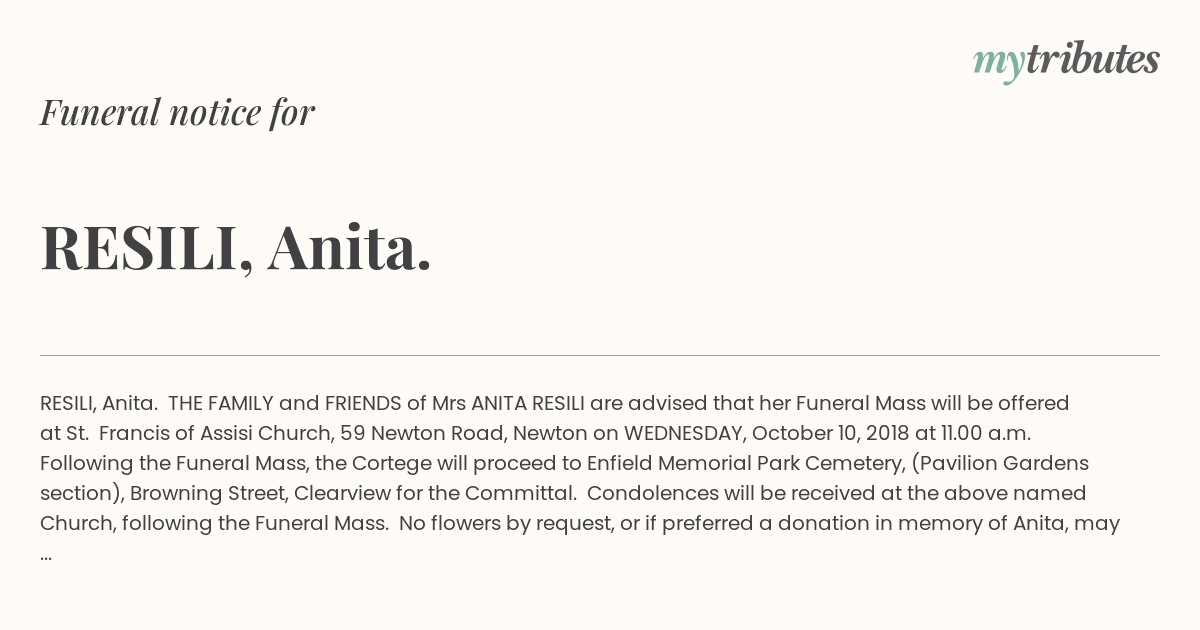Click the word 'WEDNESDAY' in the notice

click(683, 433)
